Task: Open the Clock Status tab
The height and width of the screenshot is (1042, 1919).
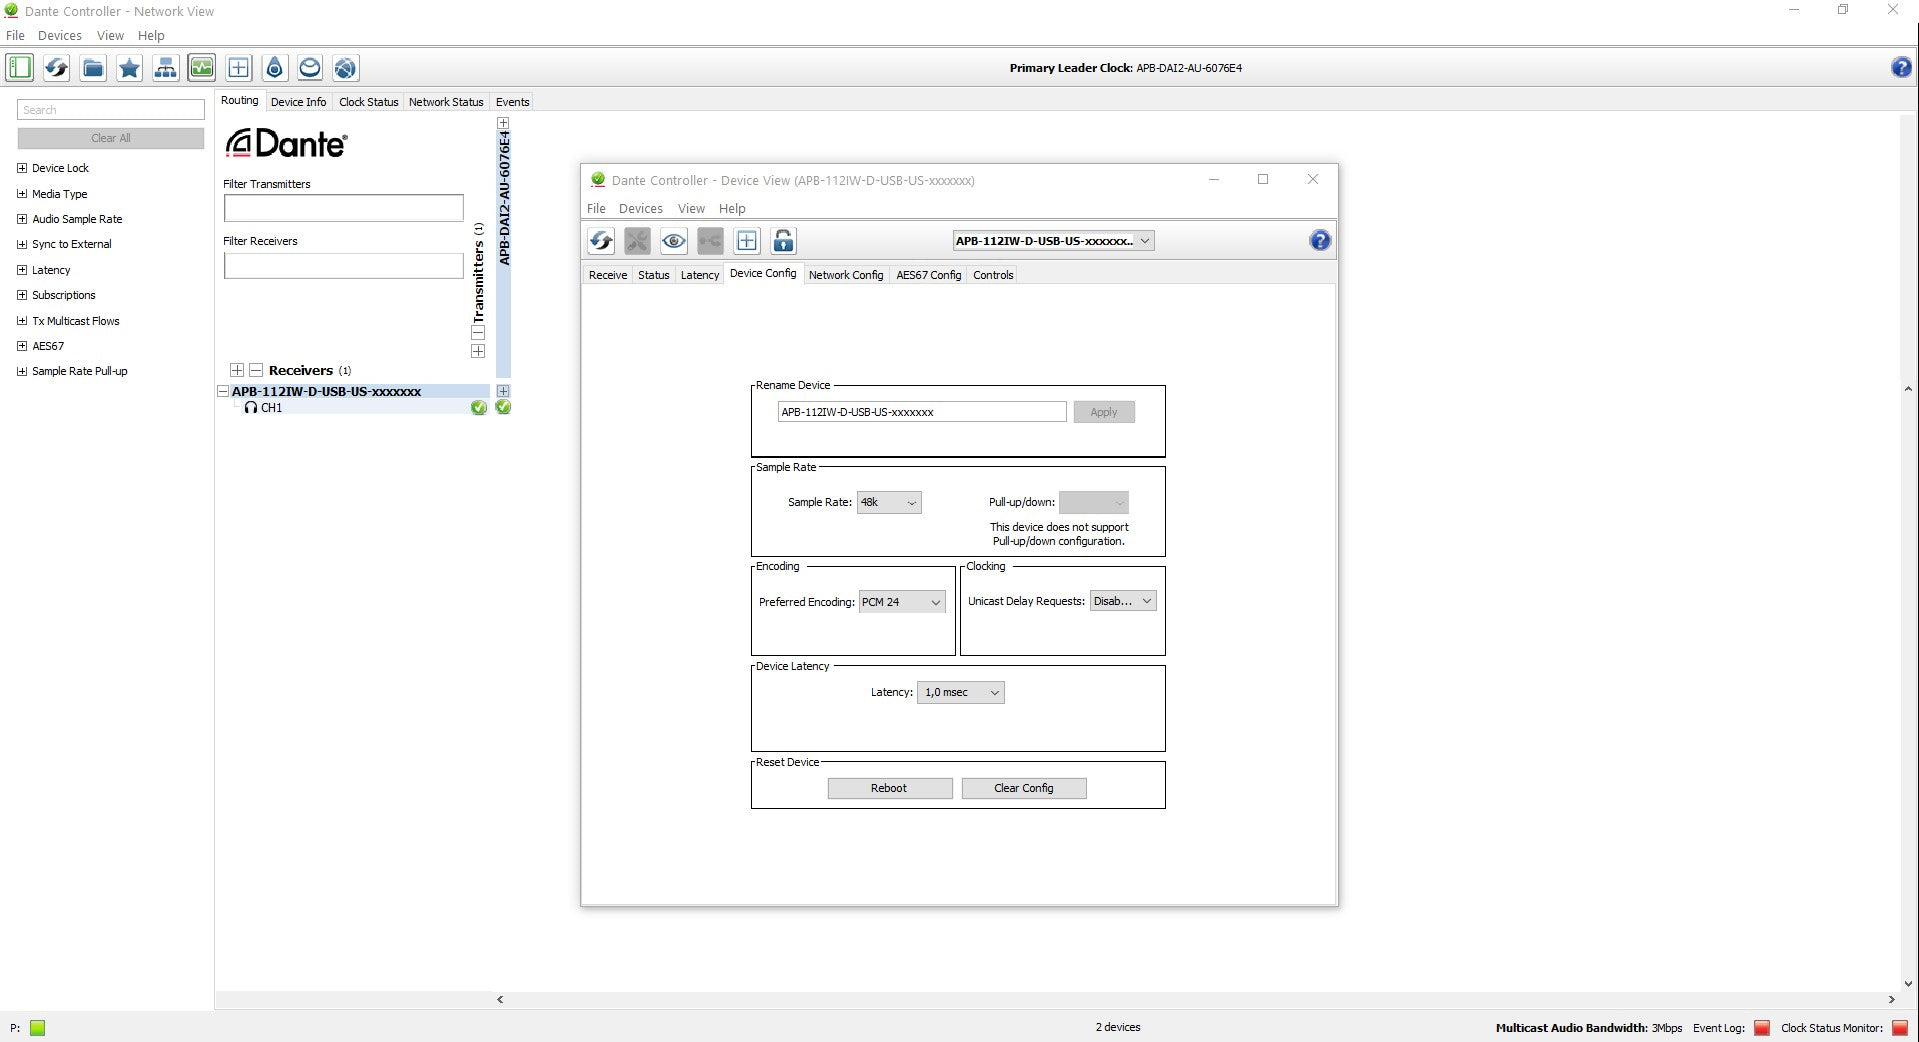Action: [368, 102]
